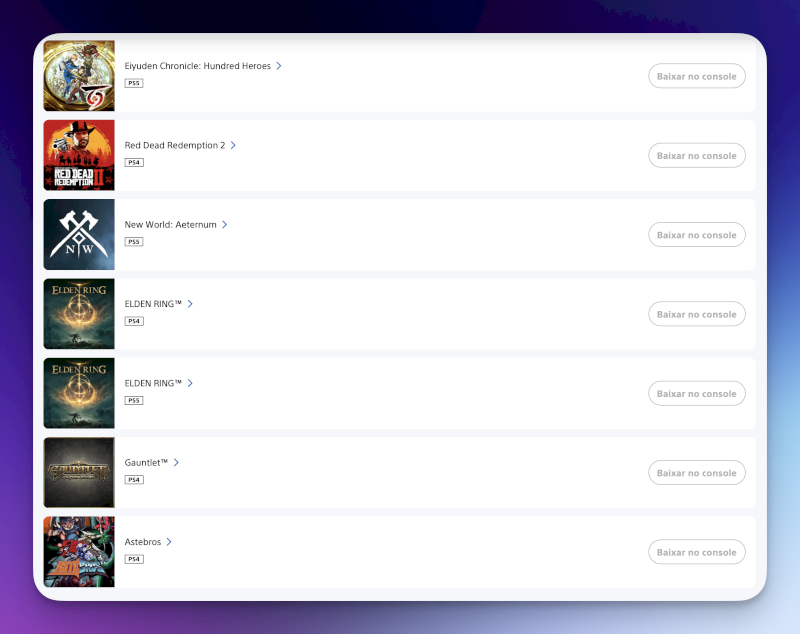Select the Gauntlet cover thumbnail
The height and width of the screenshot is (634, 800).
coord(79,472)
